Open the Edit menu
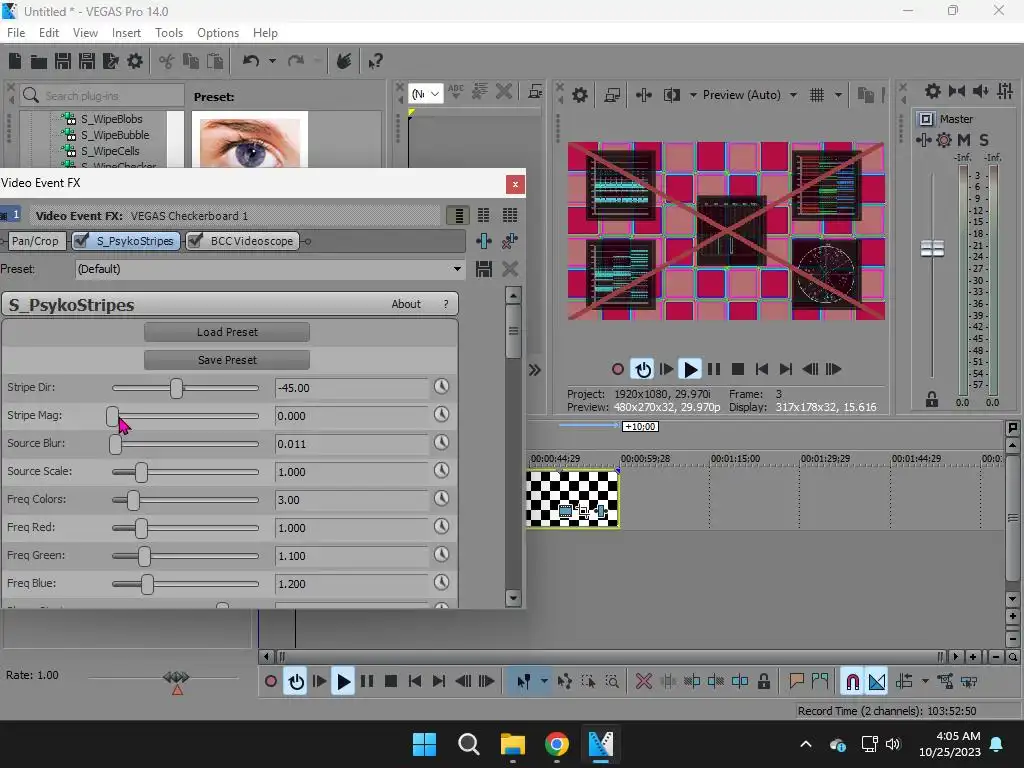 pyautogui.click(x=49, y=33)
